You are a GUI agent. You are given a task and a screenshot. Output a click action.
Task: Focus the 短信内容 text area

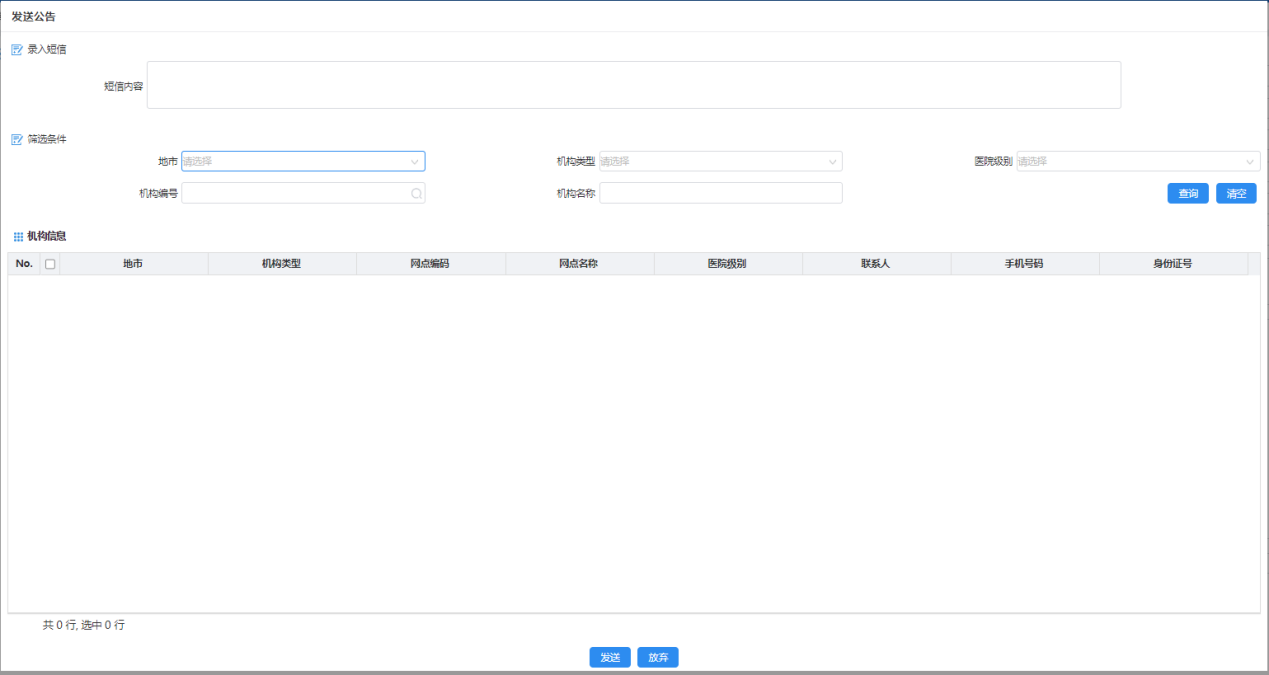click(x=633, y=85)
